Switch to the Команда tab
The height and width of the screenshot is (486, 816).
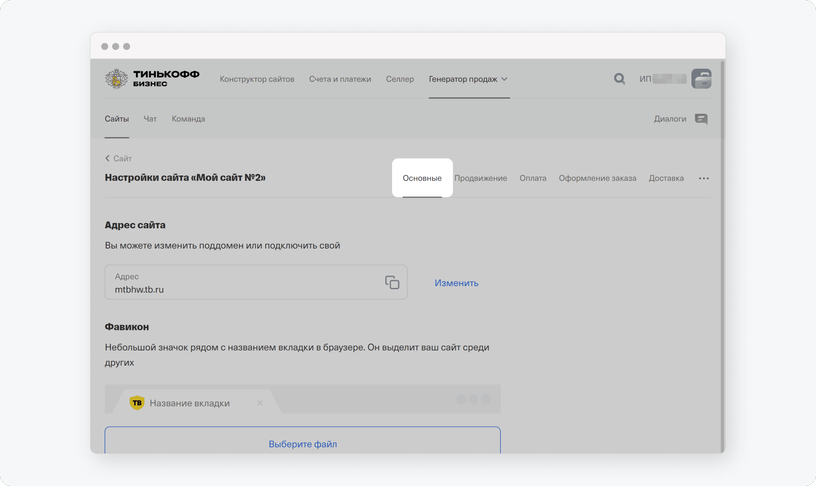click(188, 119)
